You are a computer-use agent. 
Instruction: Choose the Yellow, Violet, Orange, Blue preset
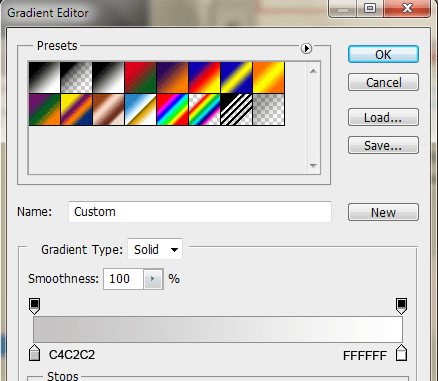click(x=76, y=109)
